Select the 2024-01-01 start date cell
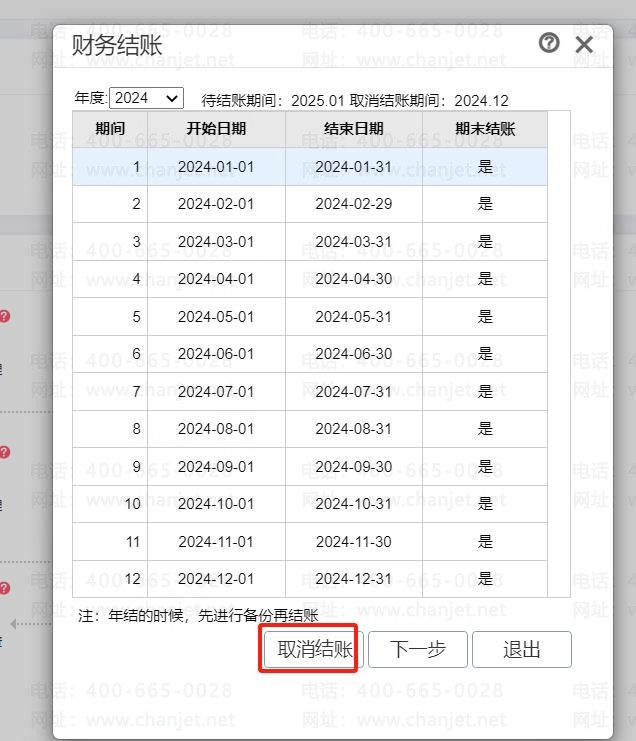Viewport: 636px width, 741px height. (216, 167)
